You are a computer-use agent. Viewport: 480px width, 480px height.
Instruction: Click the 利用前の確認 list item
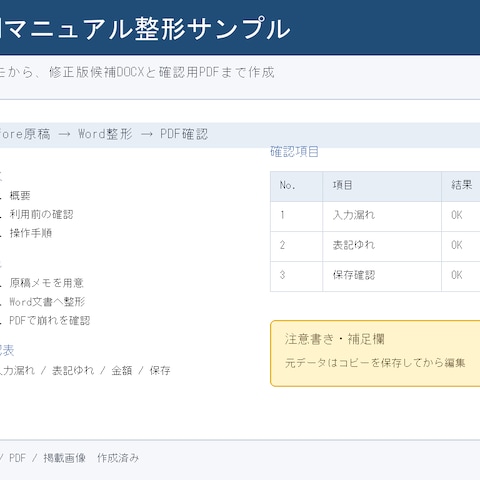pyautogui.click(x=41, y=214)
